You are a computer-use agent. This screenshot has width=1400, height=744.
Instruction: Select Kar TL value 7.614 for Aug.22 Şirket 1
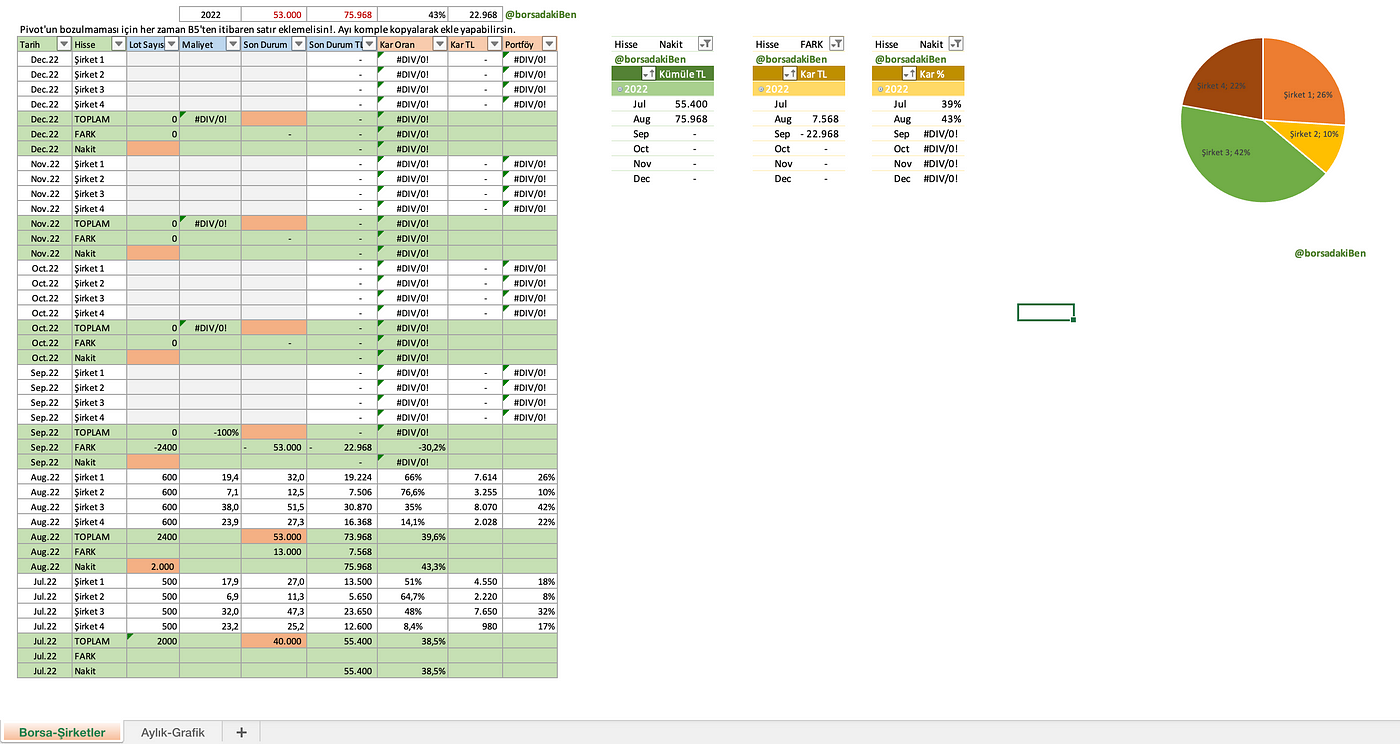(x=475, y=477)
